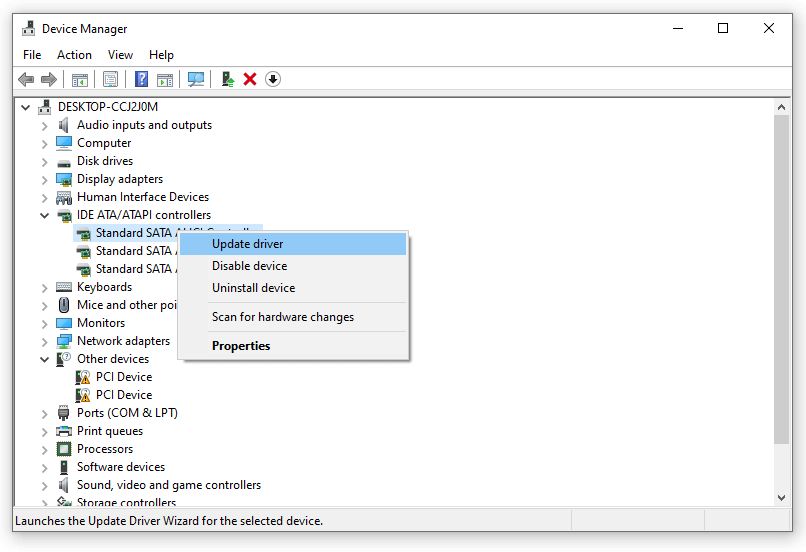Choose Uninstall device in context menu
Screen dimensions: 806x552
(x=292, y=288)
